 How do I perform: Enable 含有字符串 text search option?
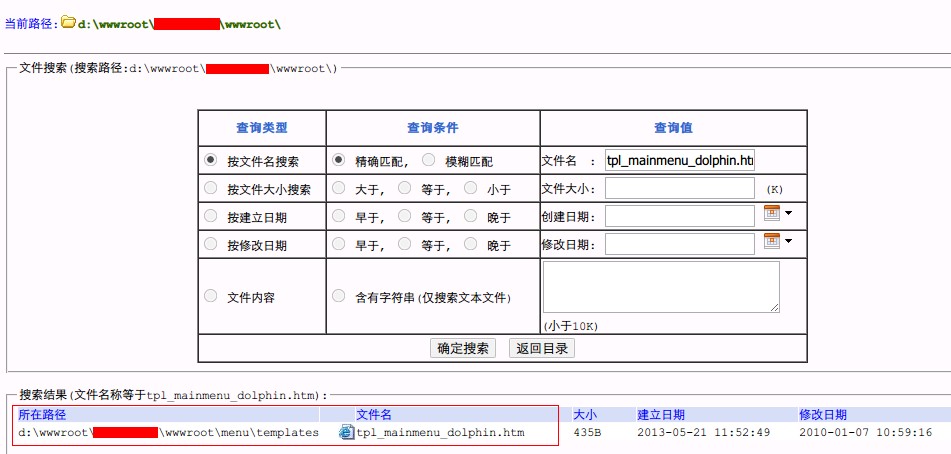[x=339, y=296]
